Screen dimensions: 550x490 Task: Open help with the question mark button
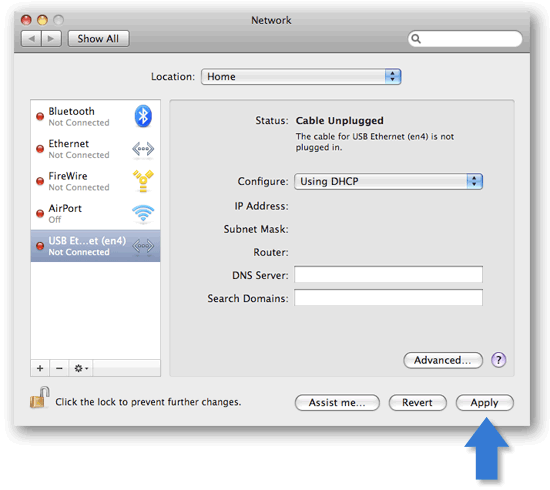point(498,360)
